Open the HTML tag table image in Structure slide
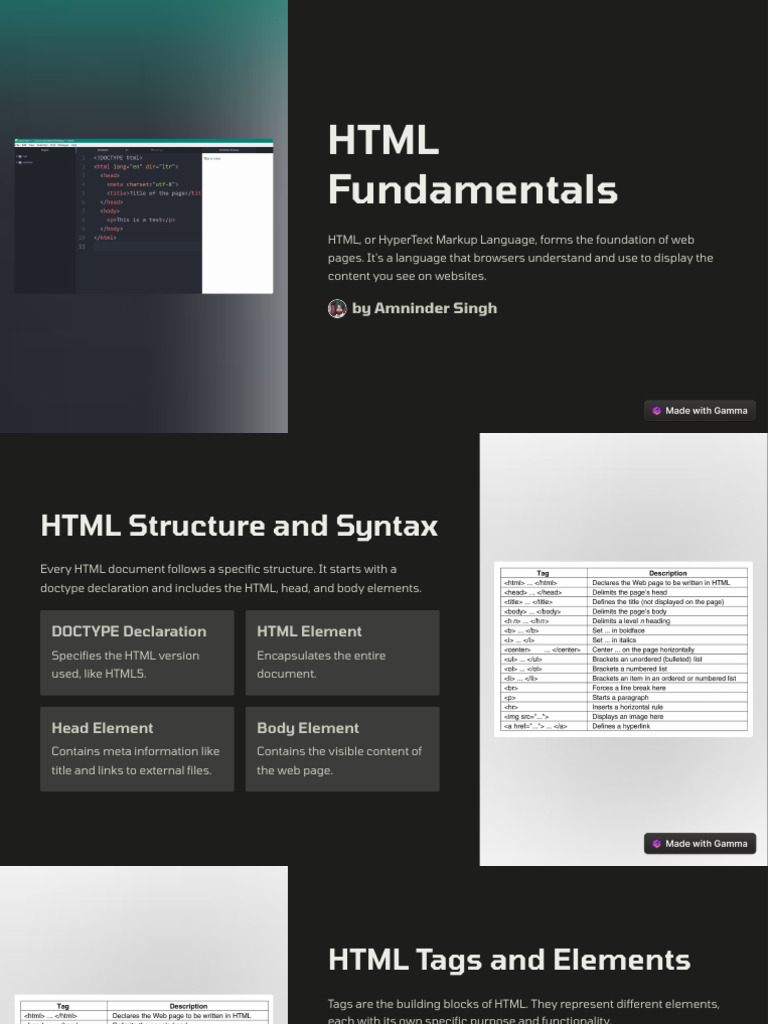768x1024 pixels. pyautogui.click(x=623, y=649)
